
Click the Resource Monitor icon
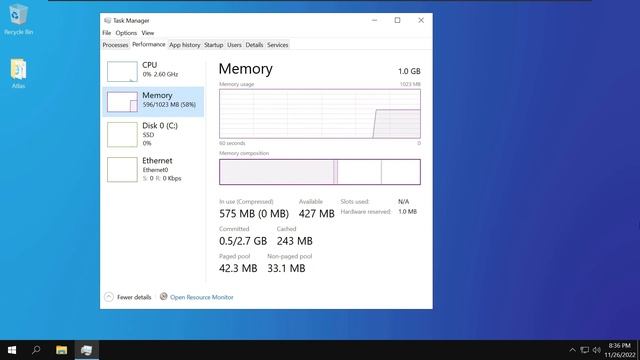point(163,296)
